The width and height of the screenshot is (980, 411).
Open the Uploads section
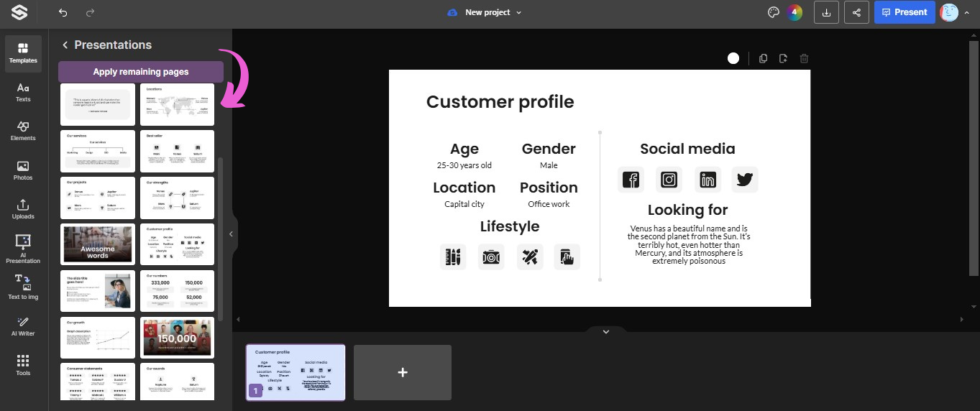tap(22, 209)
